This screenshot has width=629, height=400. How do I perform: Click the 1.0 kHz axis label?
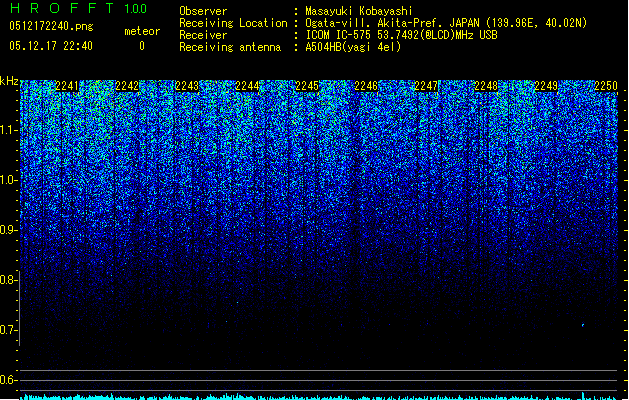[x=8, y=181]
